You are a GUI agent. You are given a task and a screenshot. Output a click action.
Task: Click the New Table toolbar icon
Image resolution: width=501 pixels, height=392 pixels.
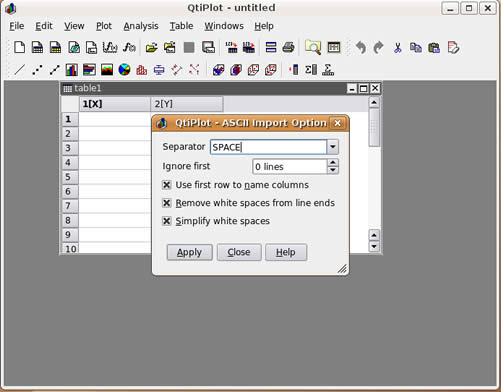pyautogui.click(x=37, y=47)
